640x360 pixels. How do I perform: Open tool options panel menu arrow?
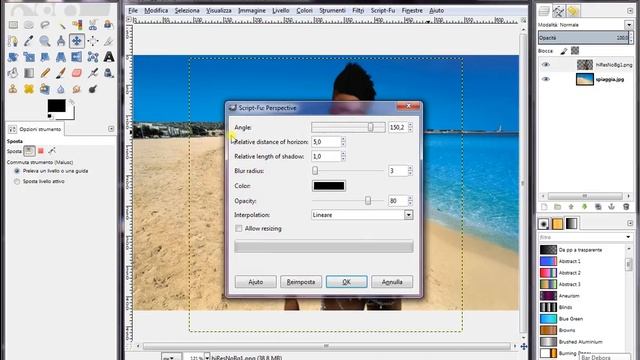coord(111,129)
